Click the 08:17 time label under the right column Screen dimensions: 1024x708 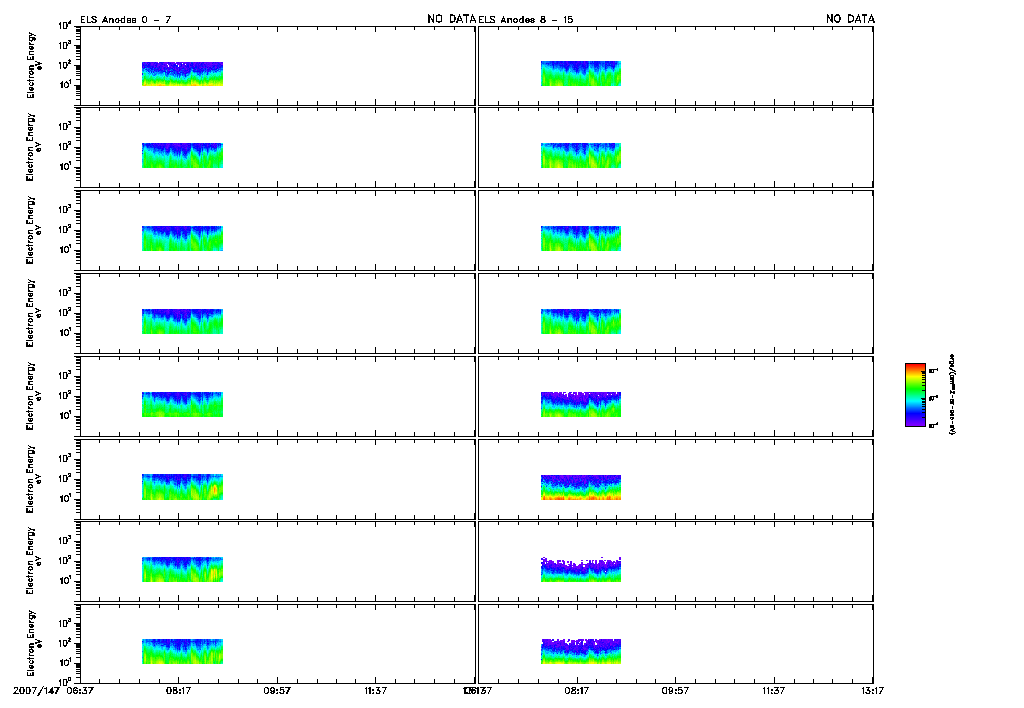[577, 690]
